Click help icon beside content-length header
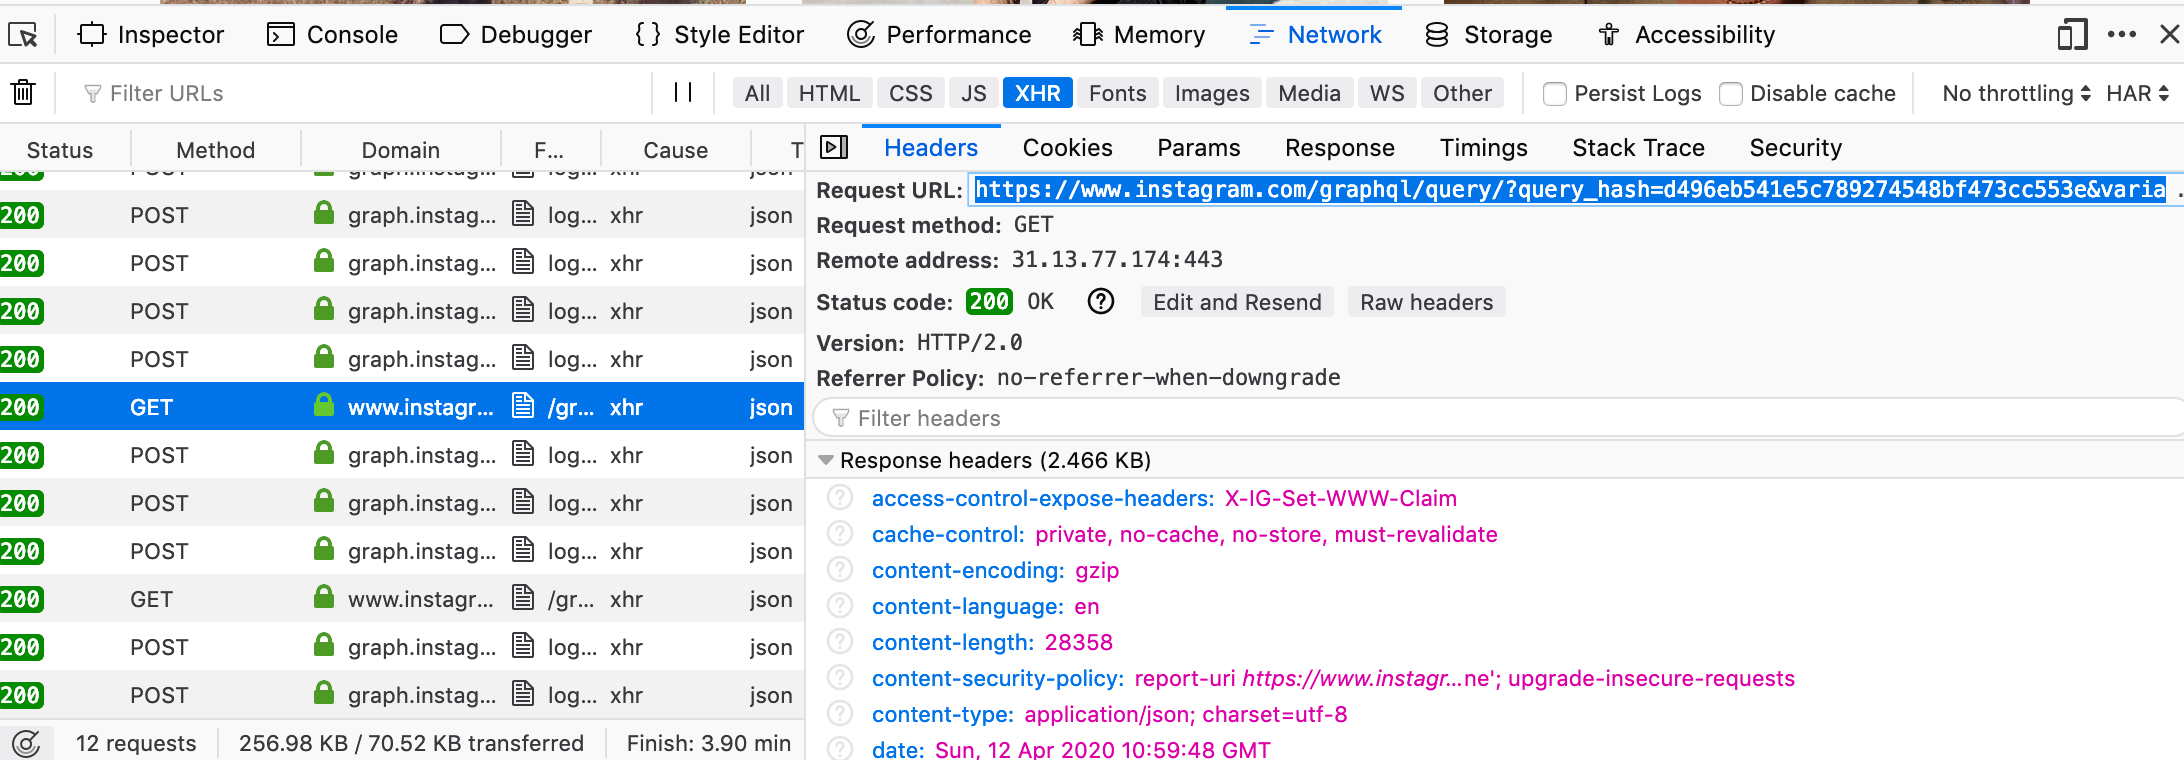This screenshot has height=760, width=2184. point(840,642)
